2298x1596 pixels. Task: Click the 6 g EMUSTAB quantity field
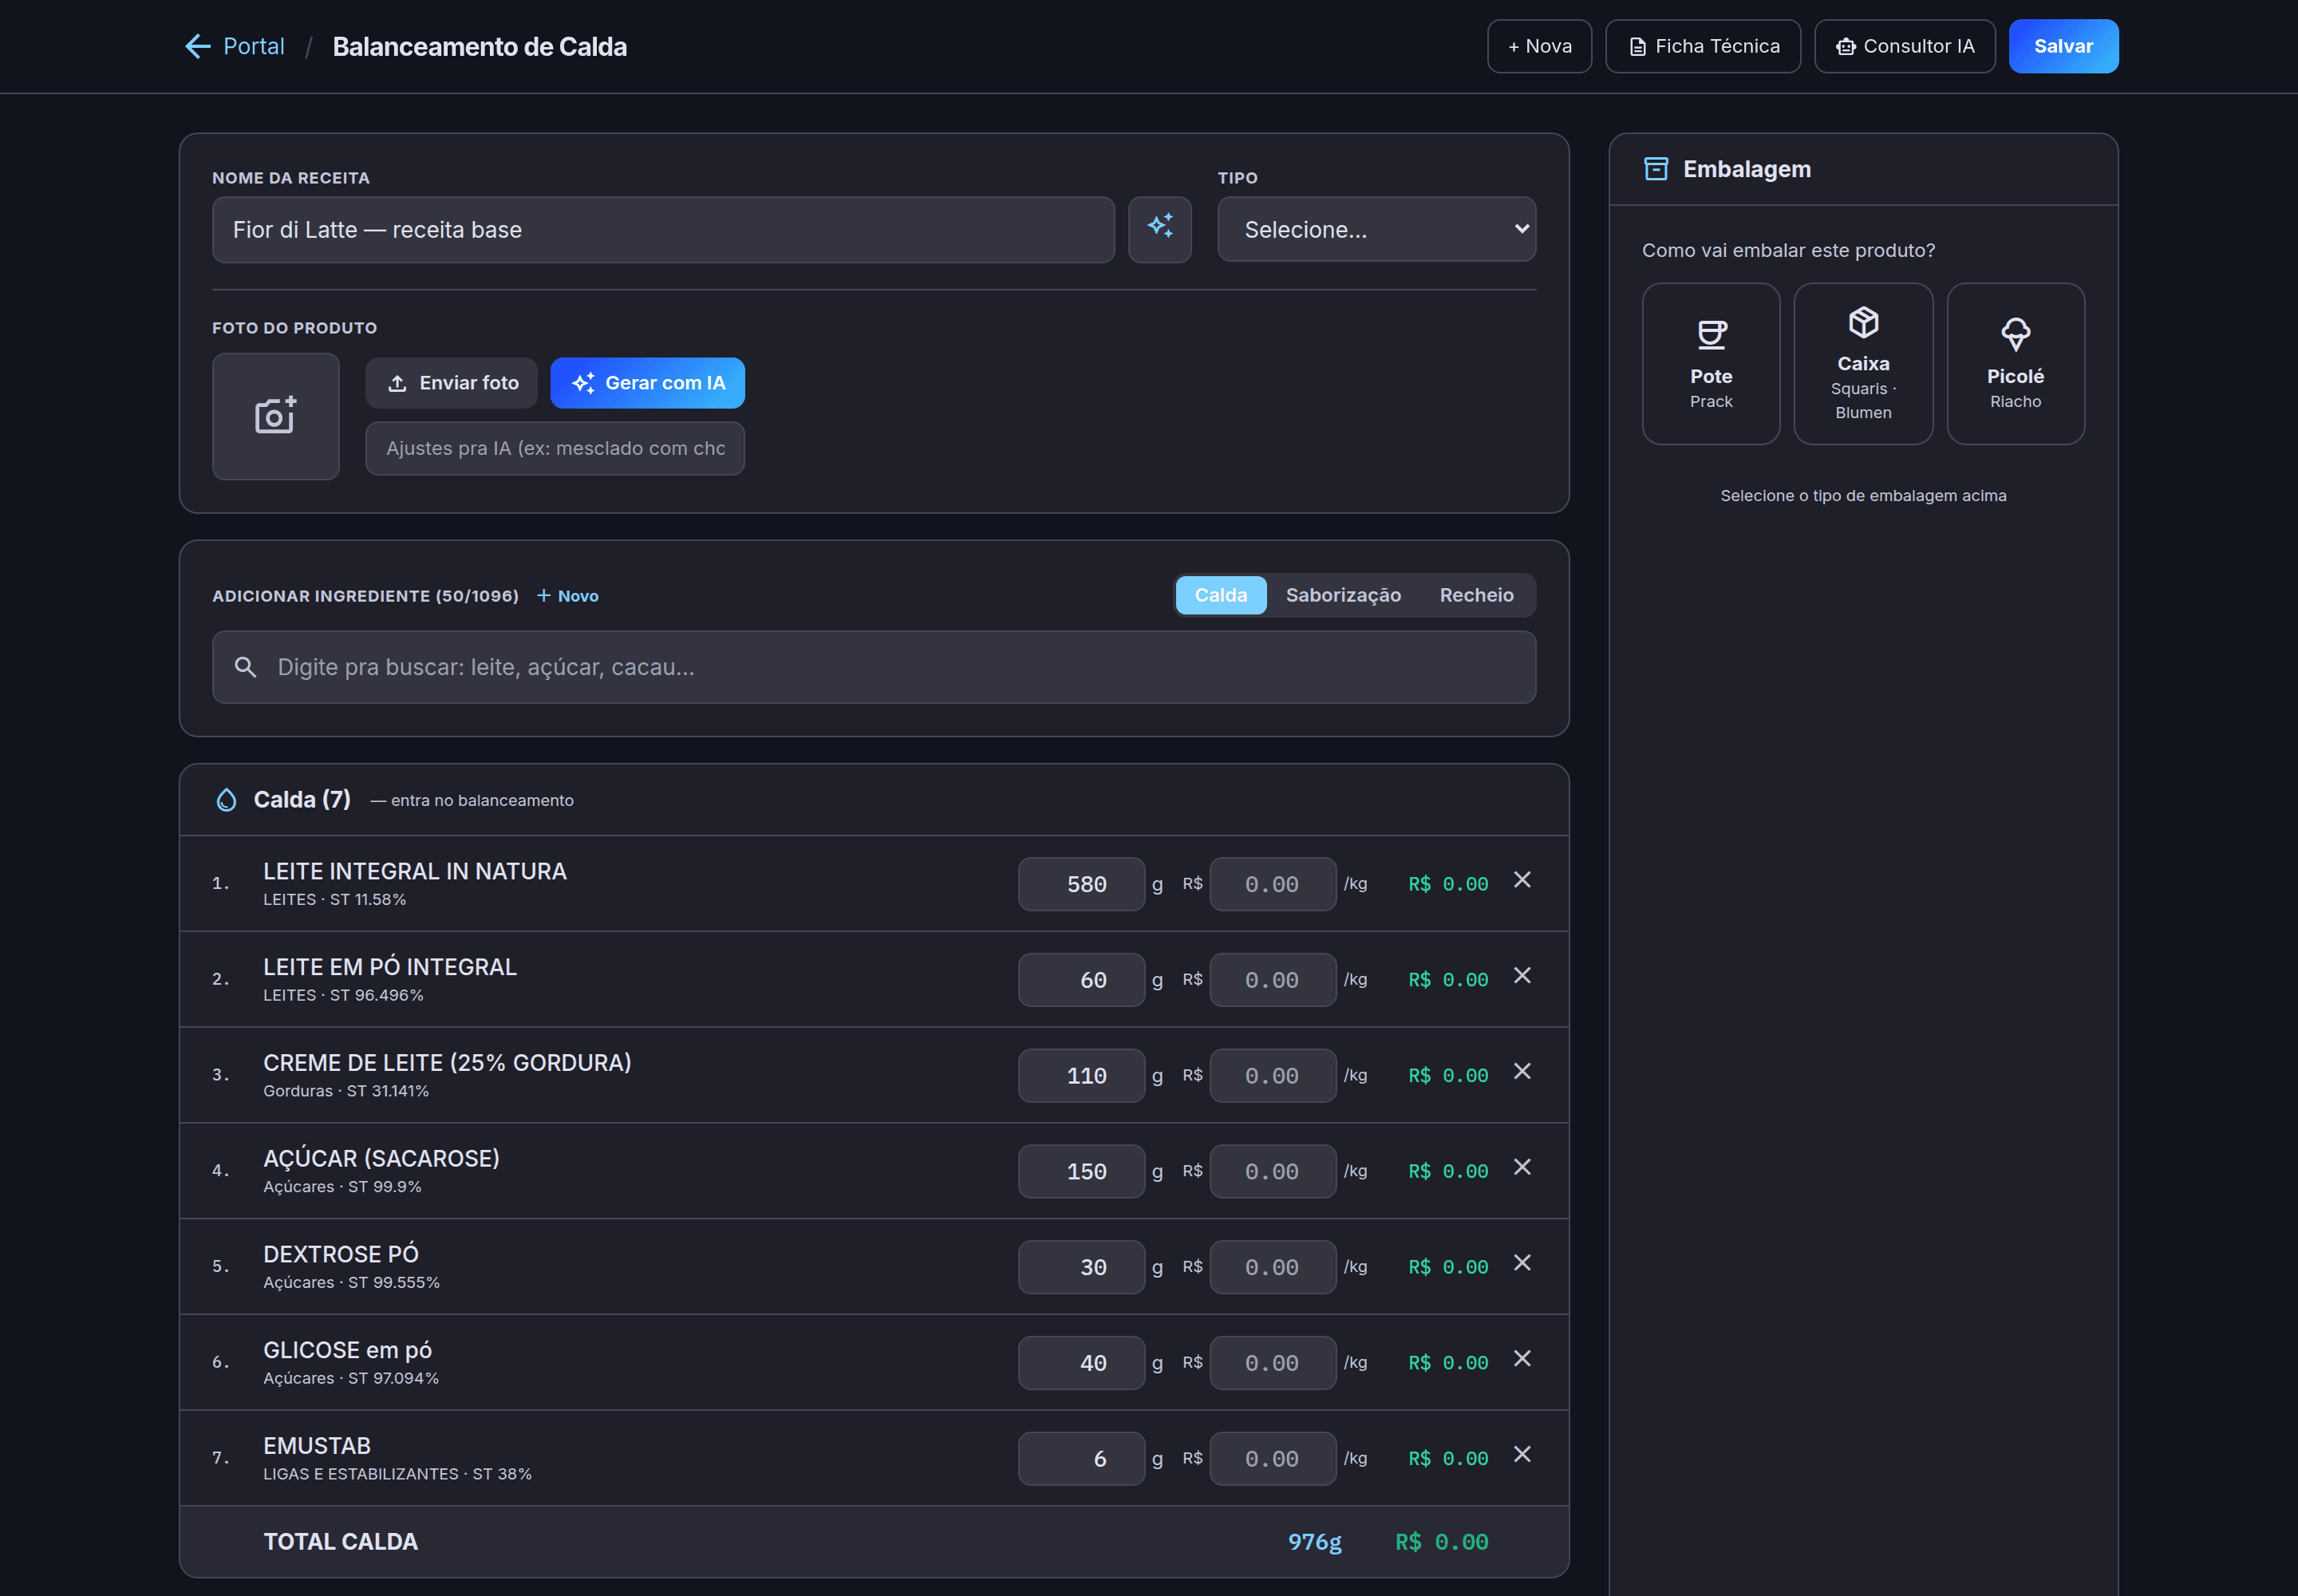pos(1080,1459)
